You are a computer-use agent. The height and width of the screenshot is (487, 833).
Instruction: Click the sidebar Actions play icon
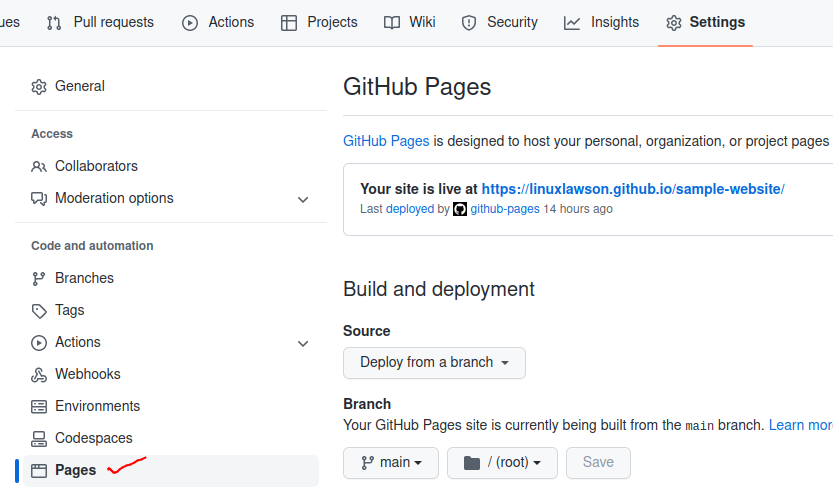tap(39, 343)
